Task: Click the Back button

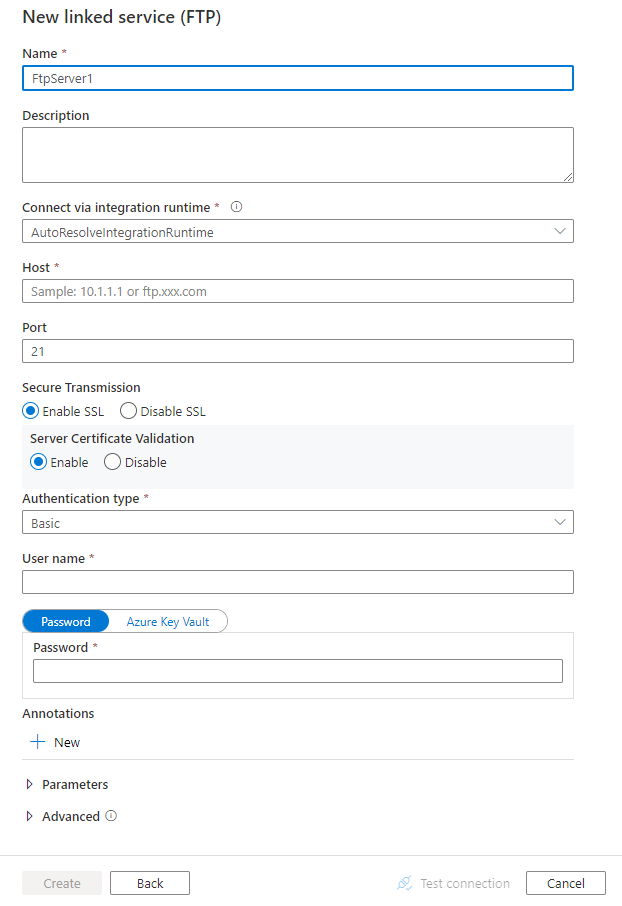Action: 149,883
